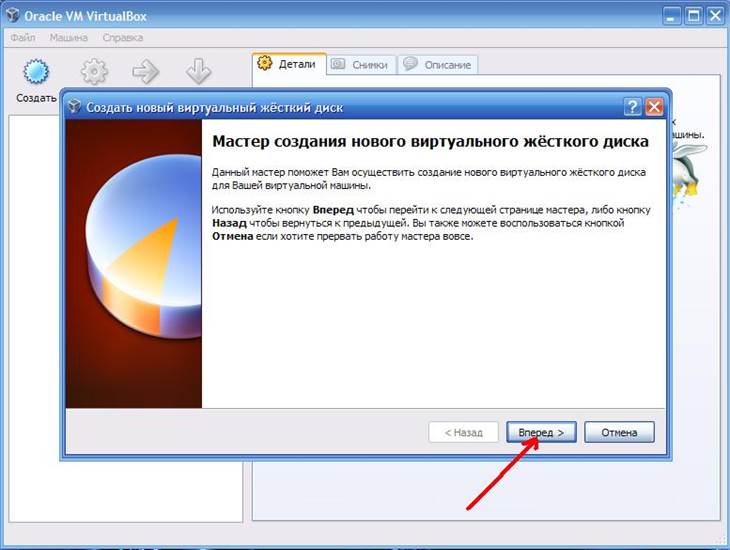Click the < Назад button in the wizard

(463, 433)
